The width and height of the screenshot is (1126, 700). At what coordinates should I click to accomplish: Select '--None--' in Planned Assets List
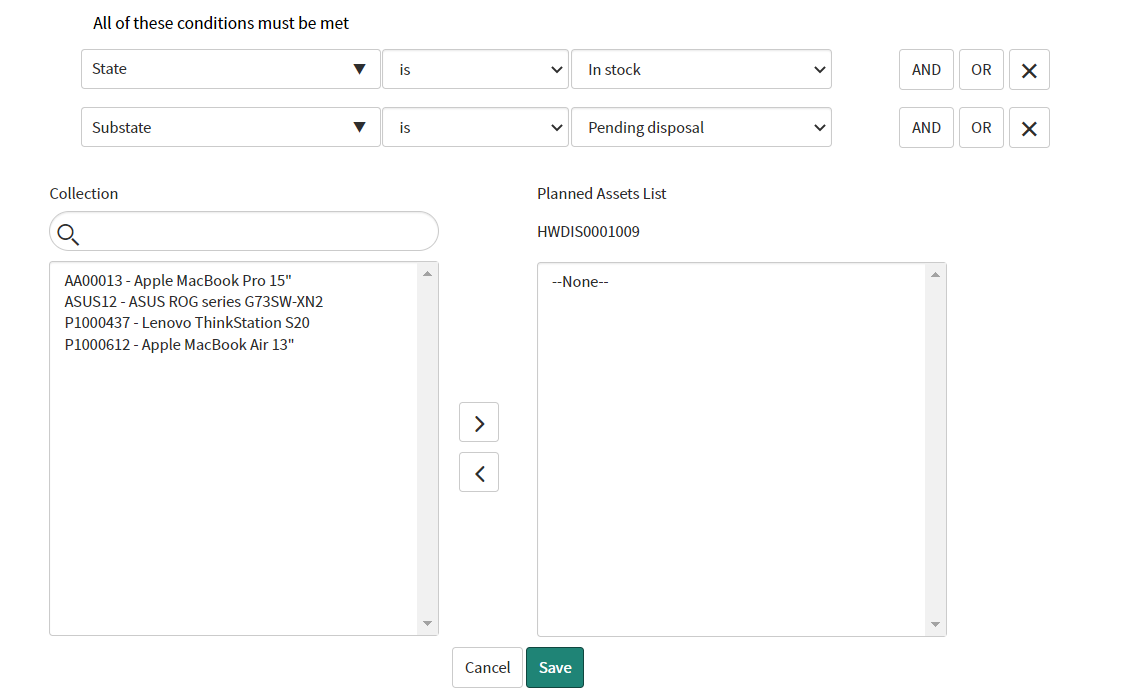click(x=580, y=281)
